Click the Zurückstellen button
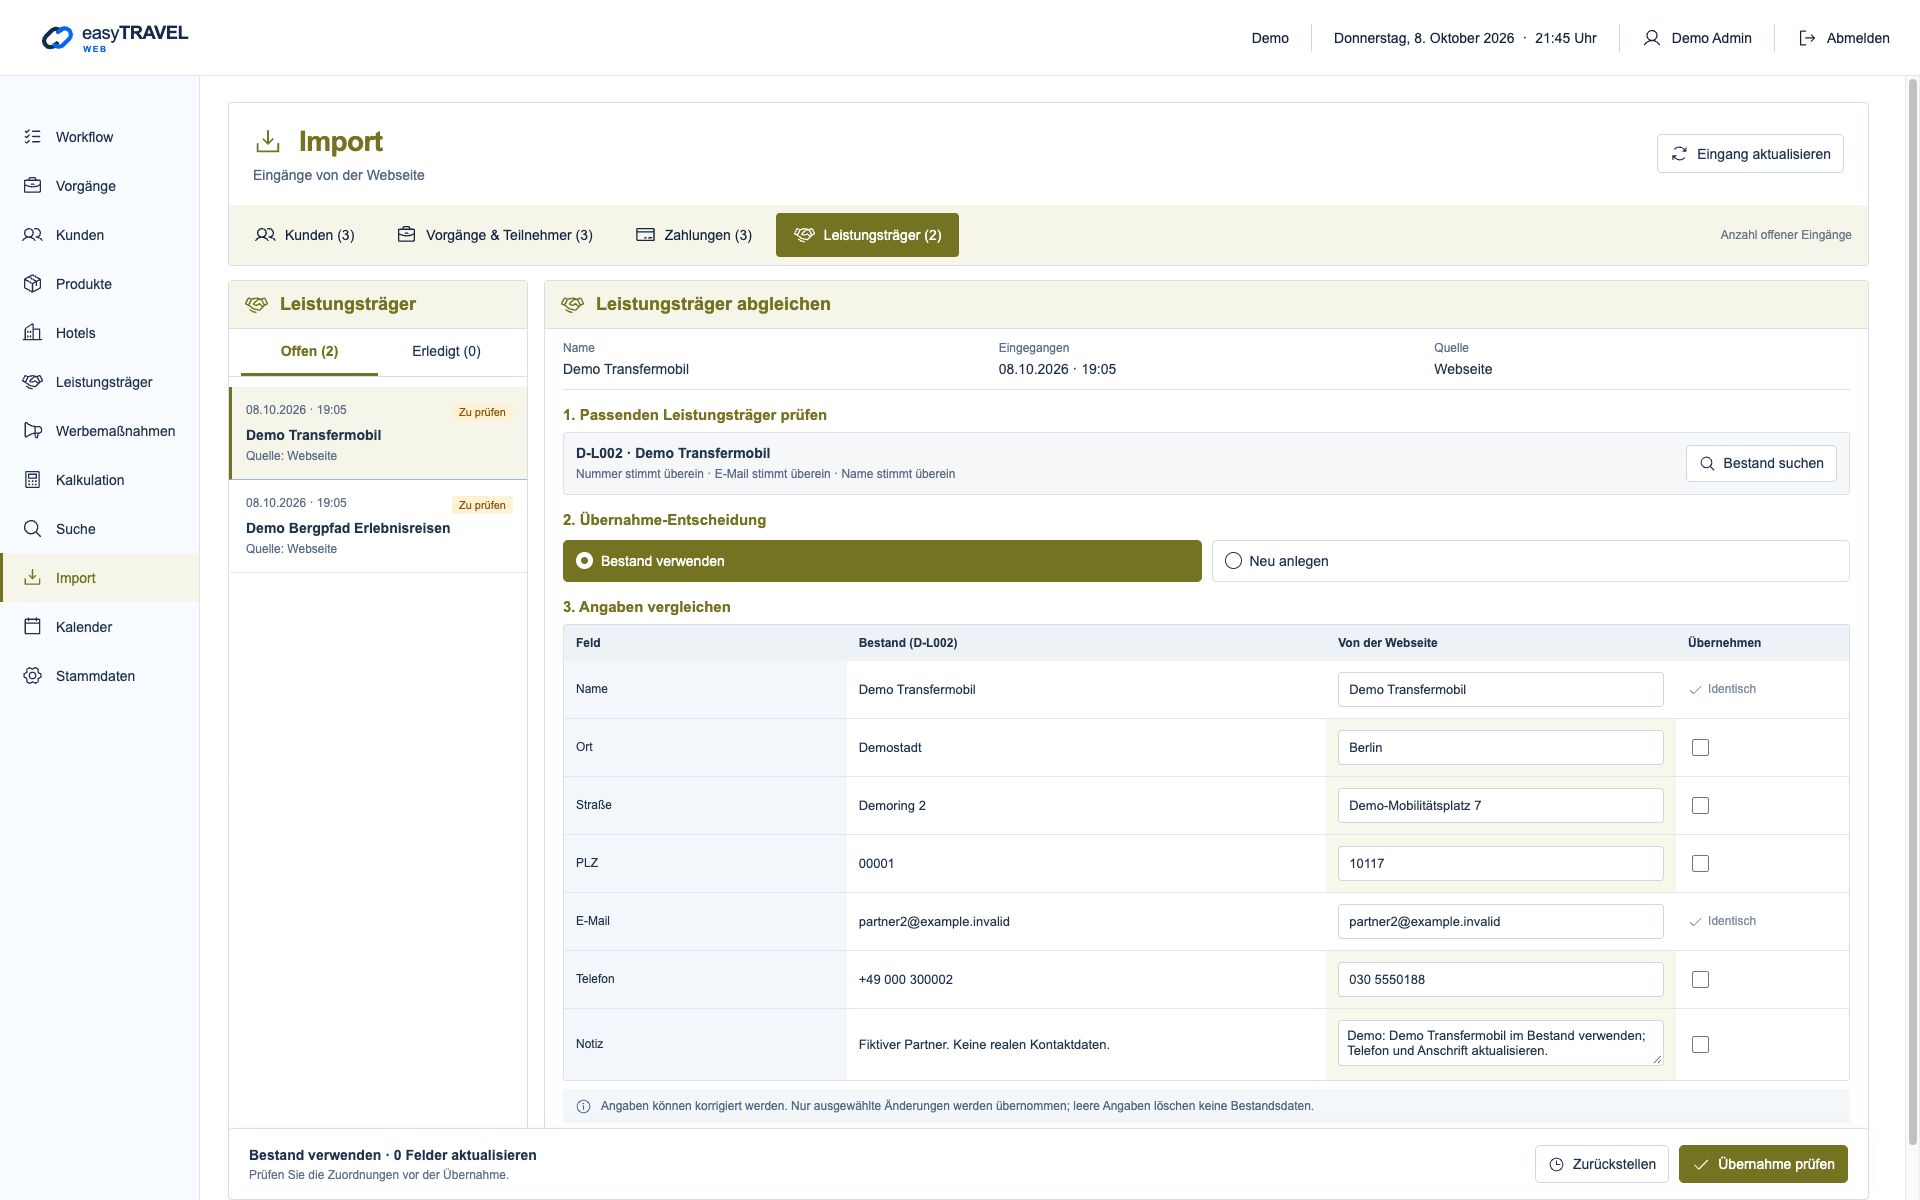Screen dimensions: 1920x1200 point(1602,1164)
